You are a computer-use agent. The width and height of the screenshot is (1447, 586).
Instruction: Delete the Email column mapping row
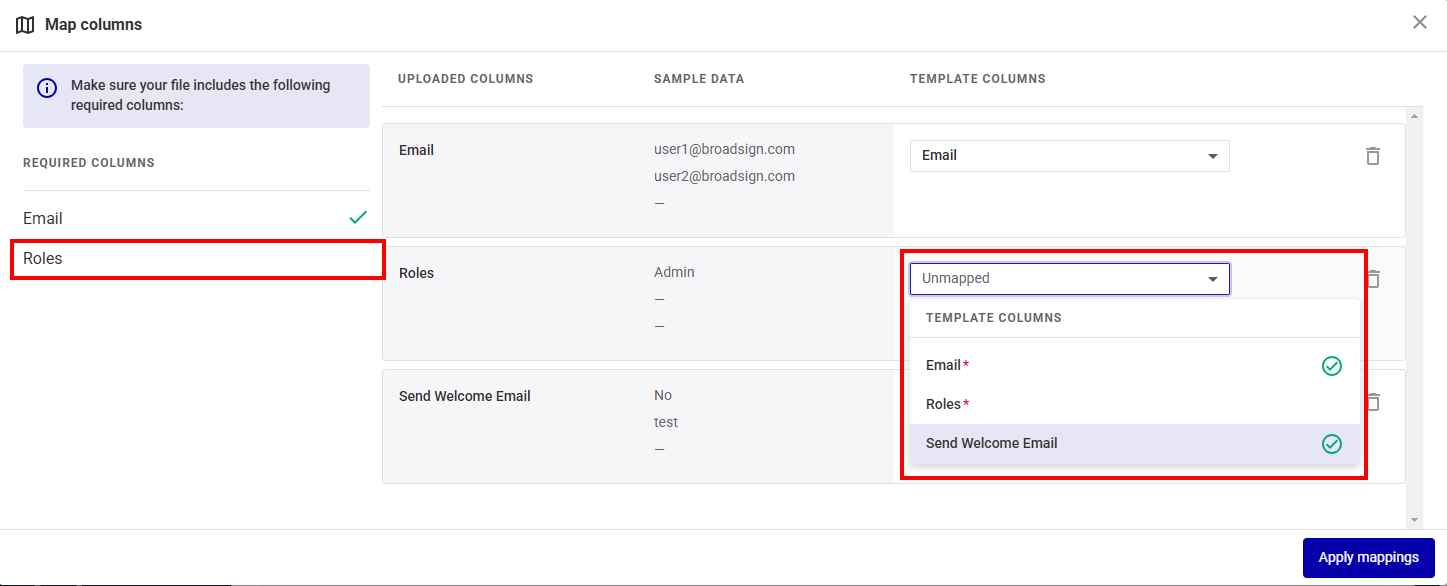pyautogui.click(x=1372, y=156)
